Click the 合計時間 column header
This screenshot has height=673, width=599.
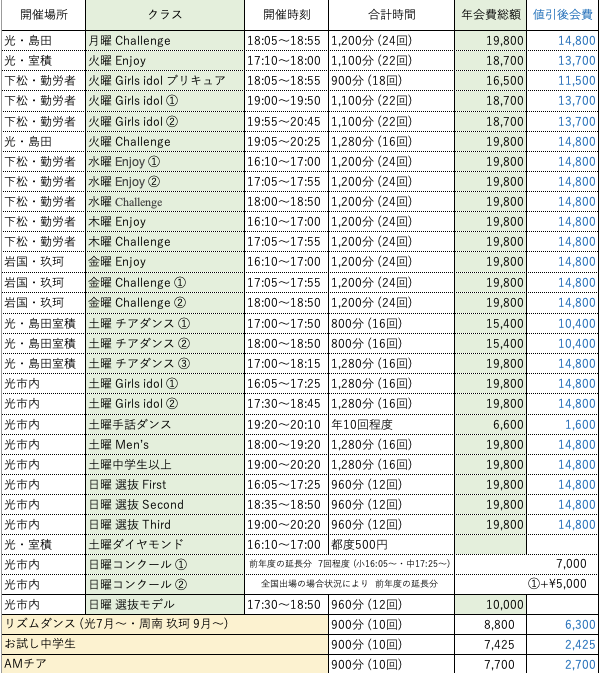391,15
